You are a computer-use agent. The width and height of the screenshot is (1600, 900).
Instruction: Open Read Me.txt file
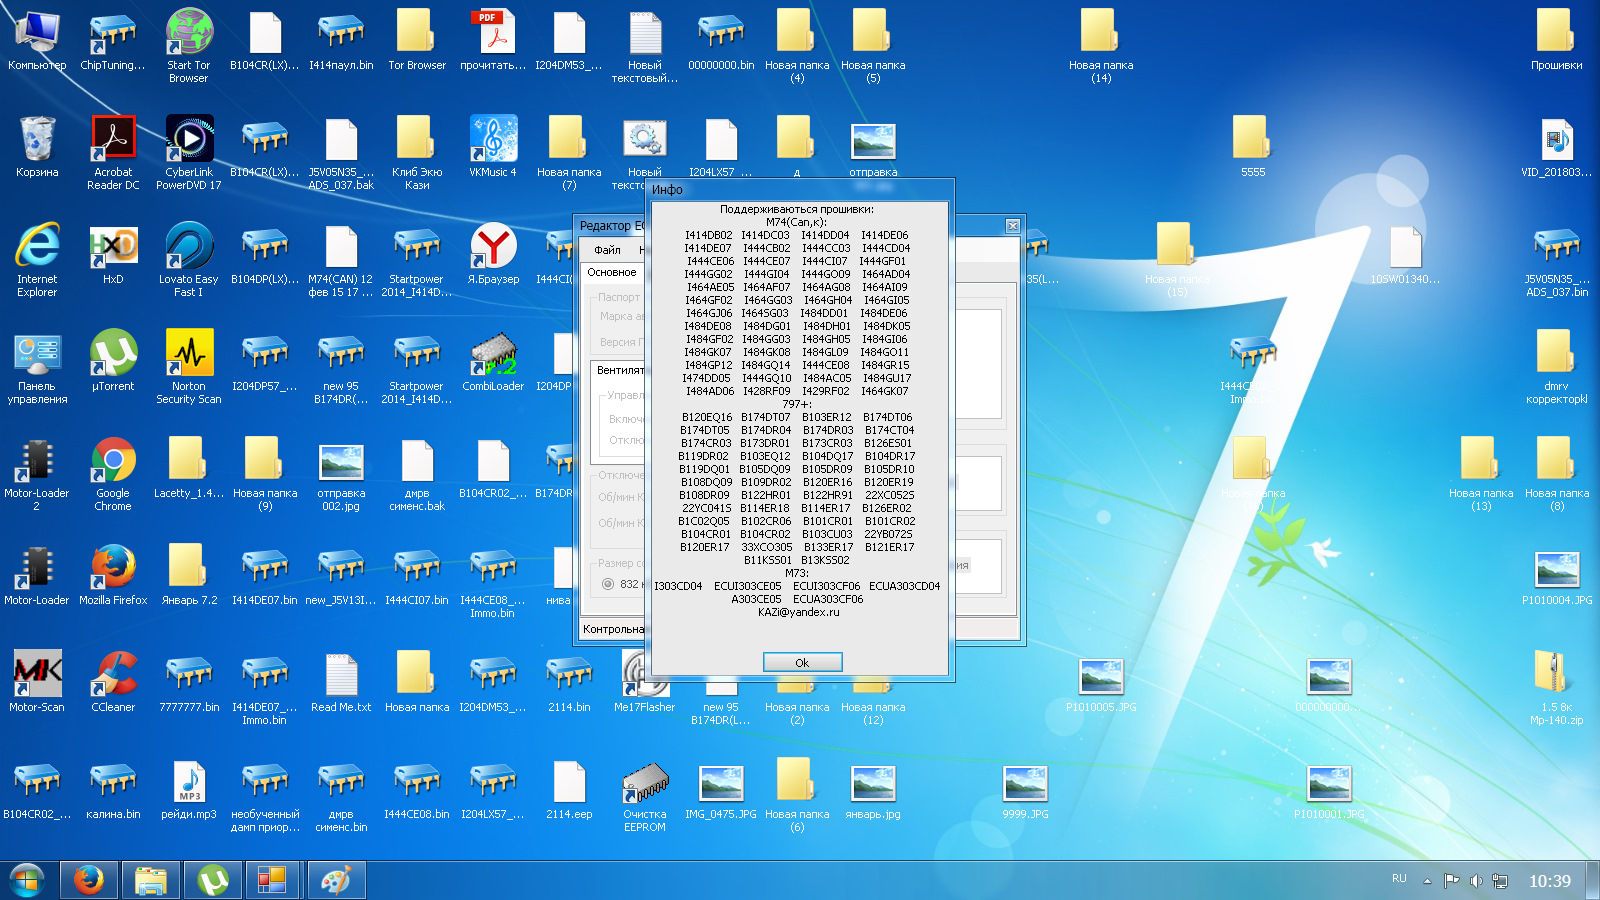[341, 683]
